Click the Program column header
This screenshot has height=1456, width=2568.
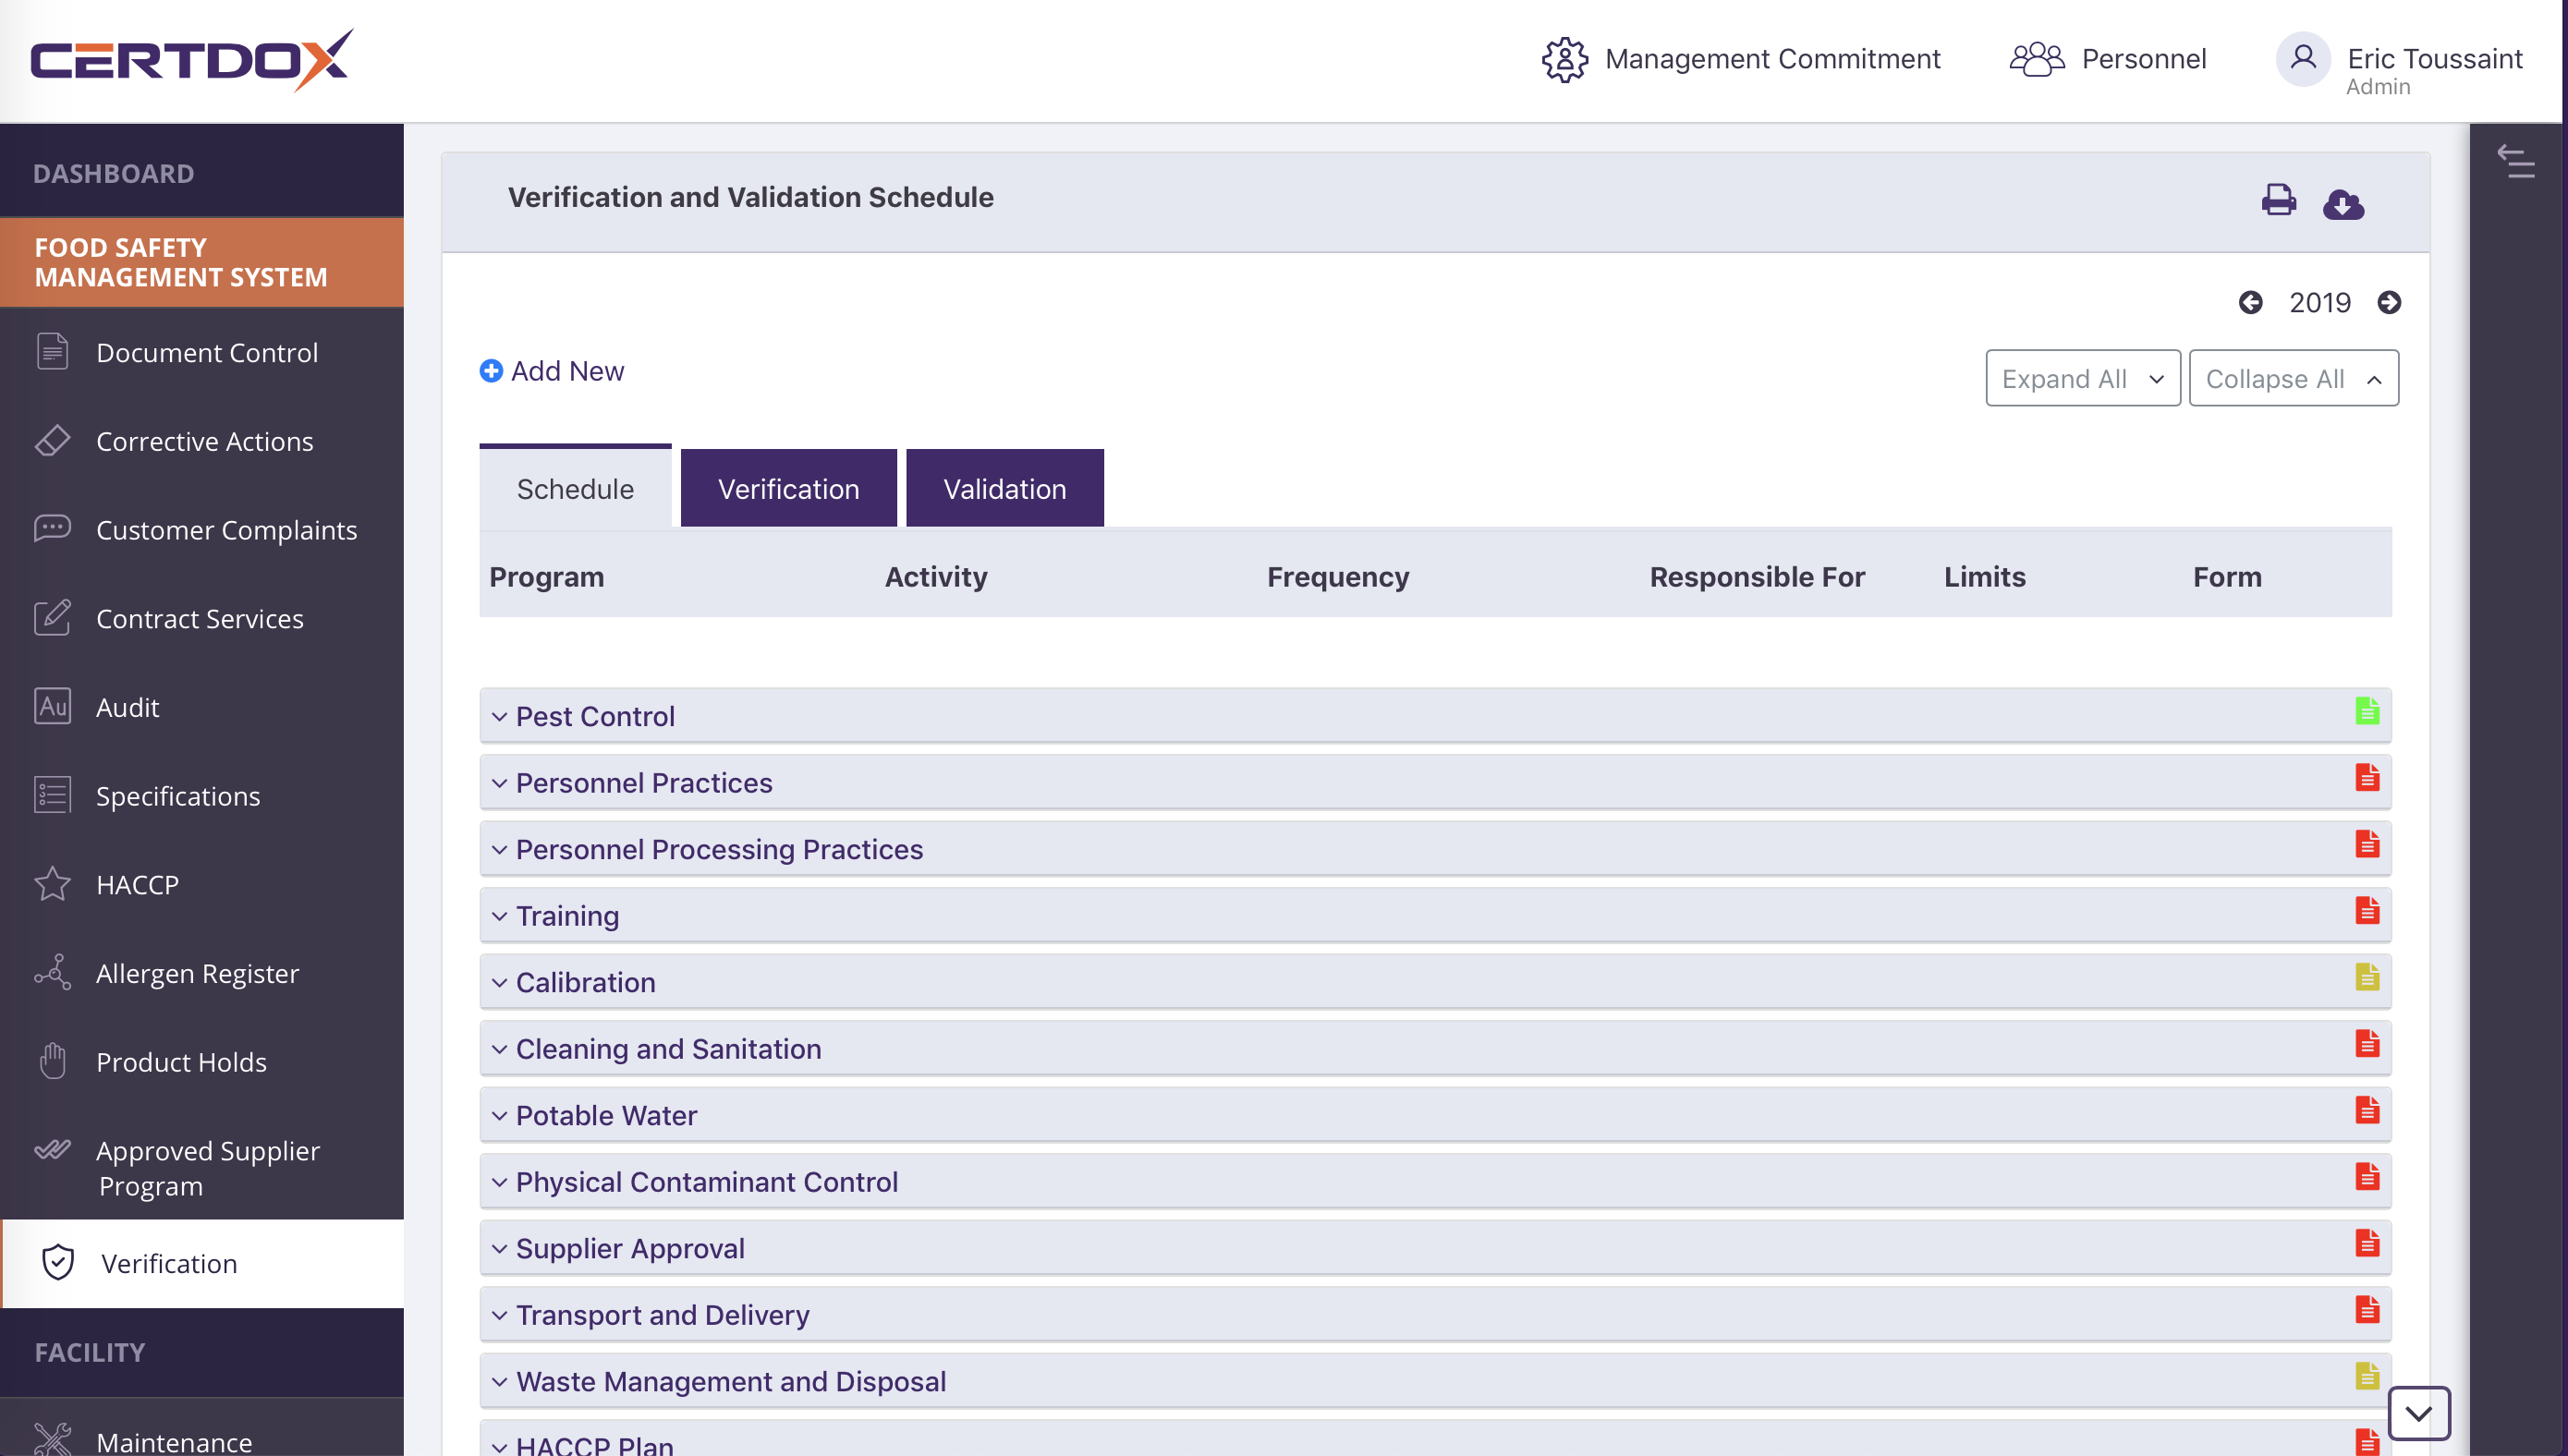(547, 576)
